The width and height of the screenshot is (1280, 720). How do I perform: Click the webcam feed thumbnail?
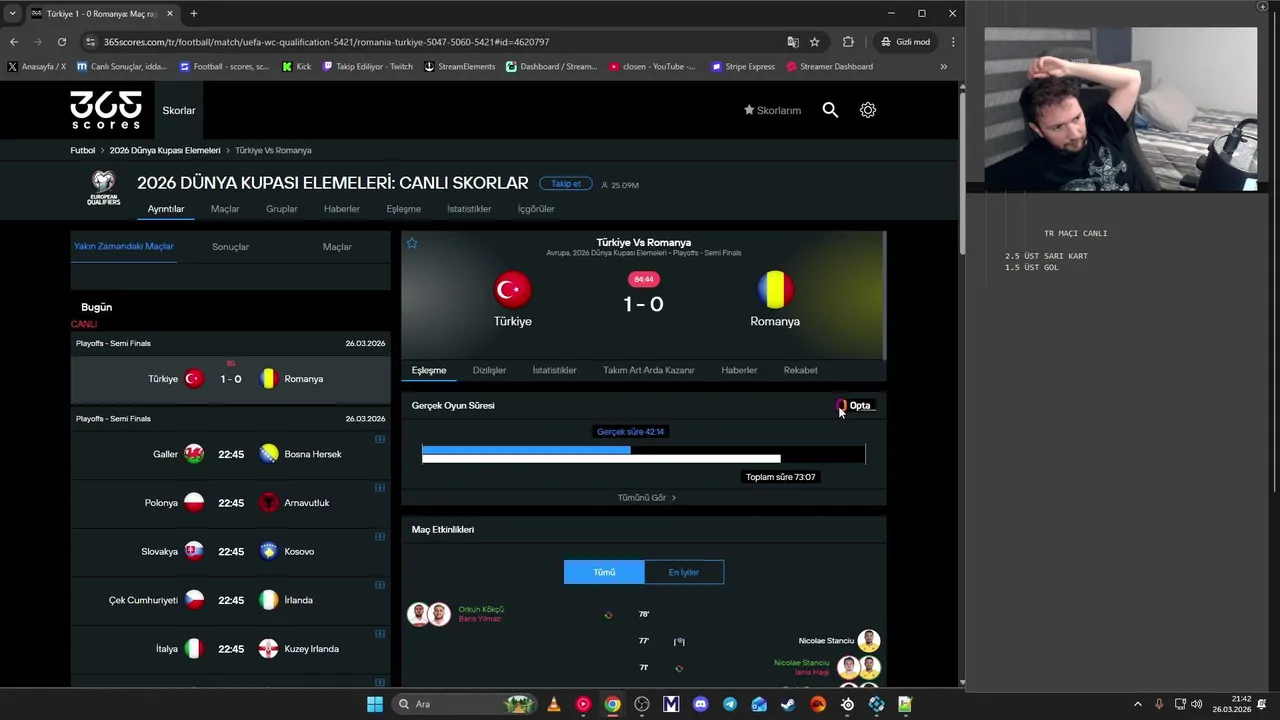(x=1120, y=109)
